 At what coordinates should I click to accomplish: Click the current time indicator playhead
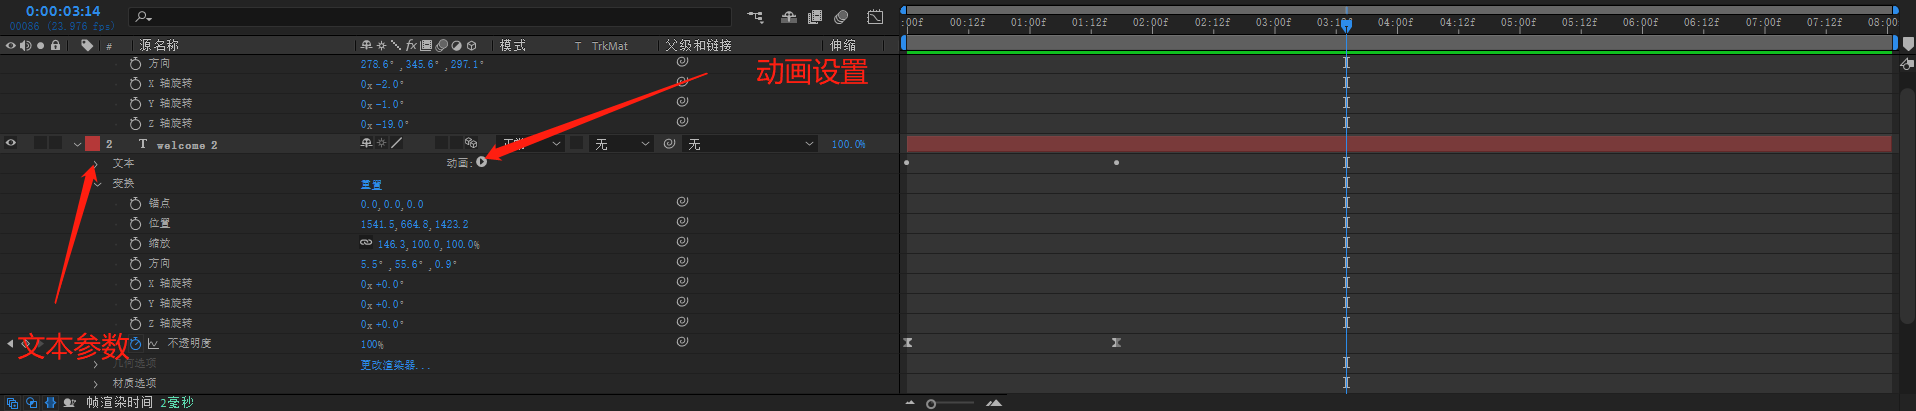click(1347, 24)
